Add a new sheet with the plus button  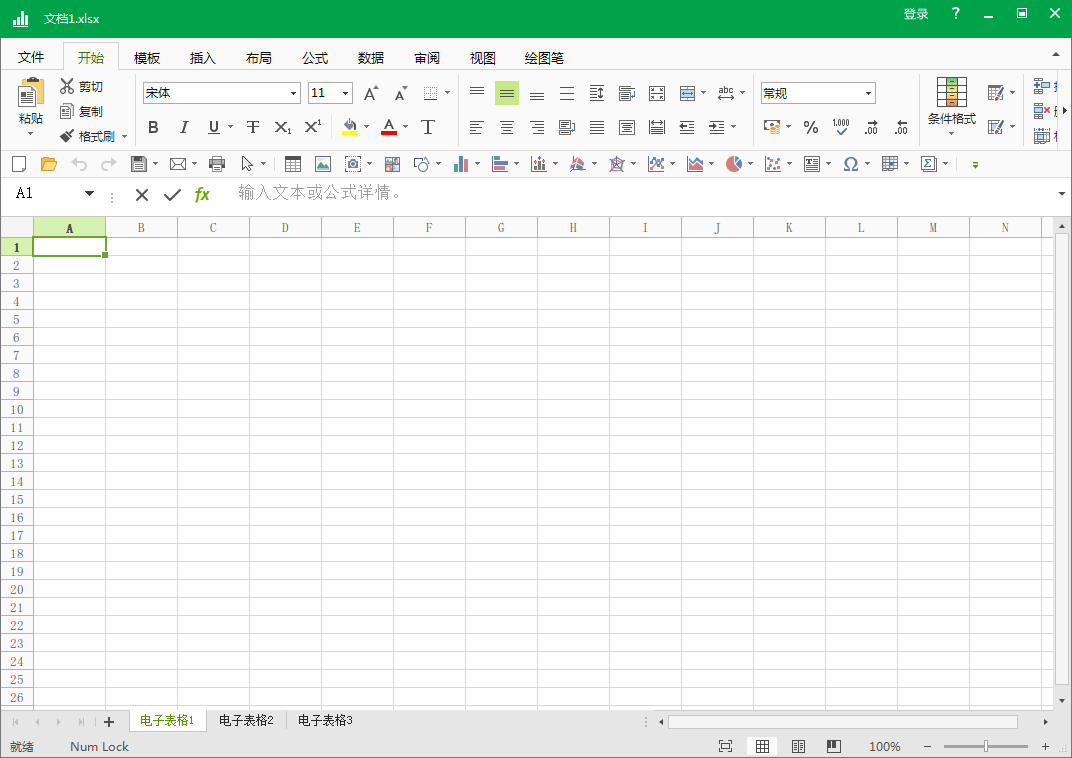pyautogui.click(x=109, y=720)
